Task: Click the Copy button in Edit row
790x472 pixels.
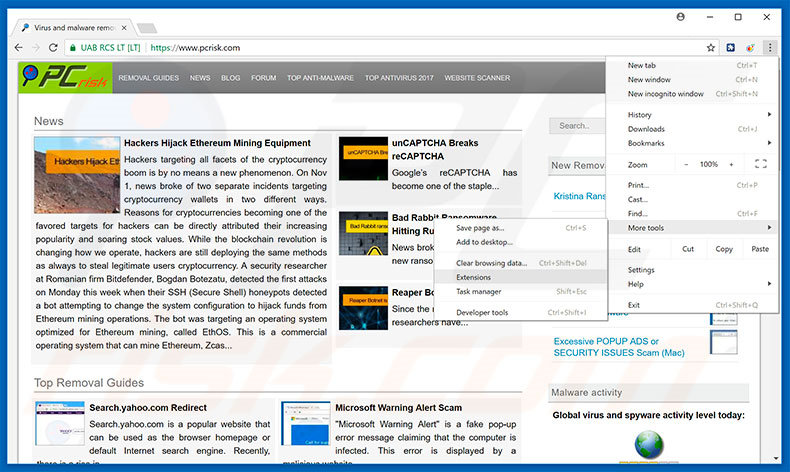Action: point(723,249)
